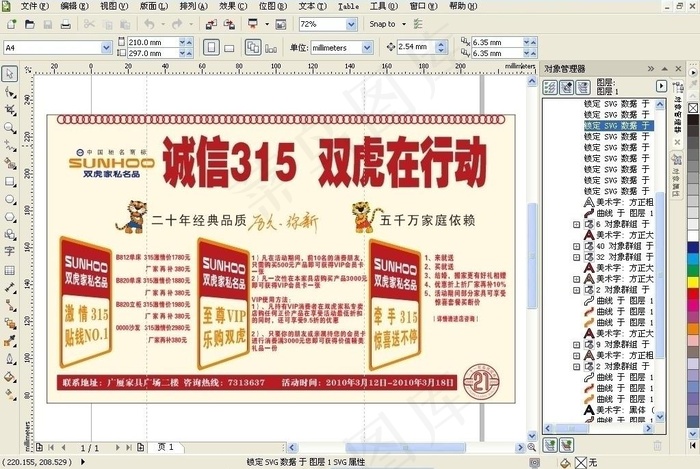Click the add page button after page tab
This screenshot has height=469, width=700.
141,447
